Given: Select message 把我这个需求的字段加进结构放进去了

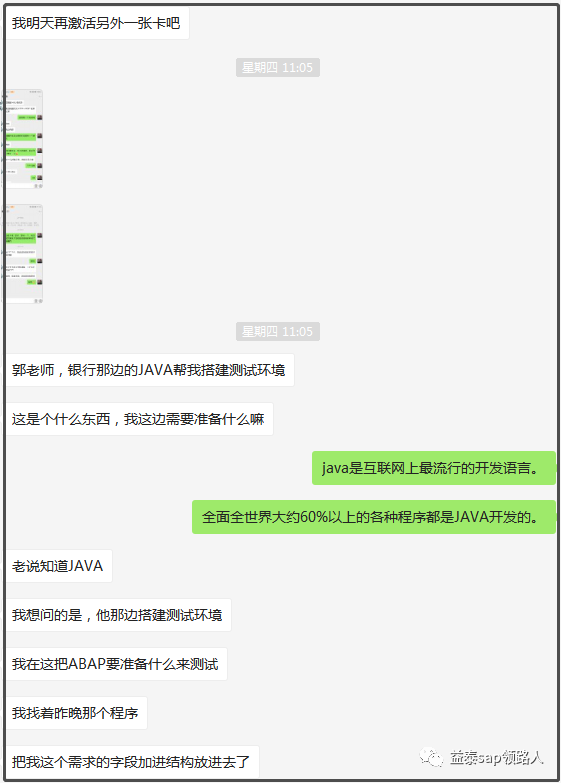Looking at the screenshot, I should pos(132,762).
